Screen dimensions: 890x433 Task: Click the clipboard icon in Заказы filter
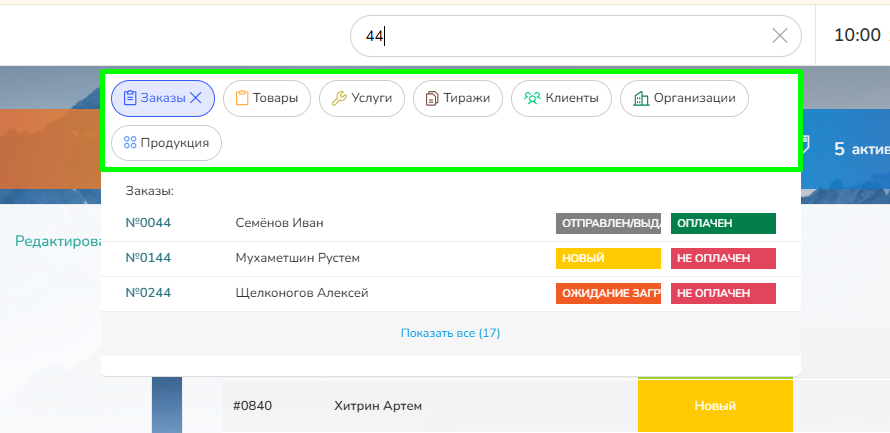click(x=130, y=98)
